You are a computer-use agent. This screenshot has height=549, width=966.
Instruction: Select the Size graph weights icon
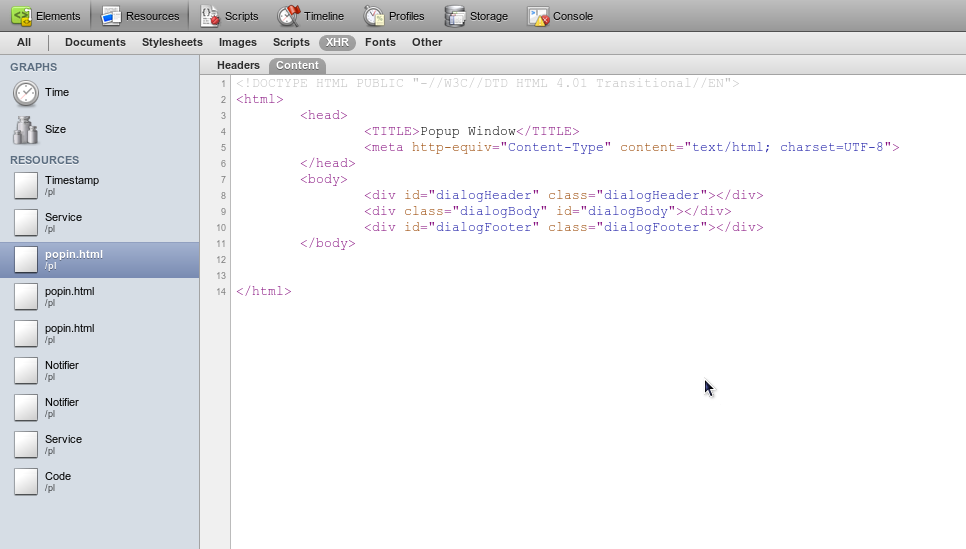(26, 130)
